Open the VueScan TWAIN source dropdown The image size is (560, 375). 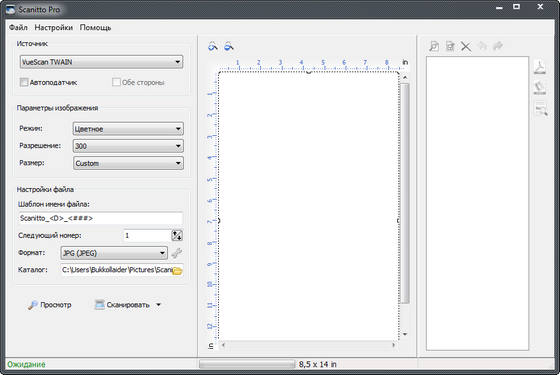(x=101, y=62)
